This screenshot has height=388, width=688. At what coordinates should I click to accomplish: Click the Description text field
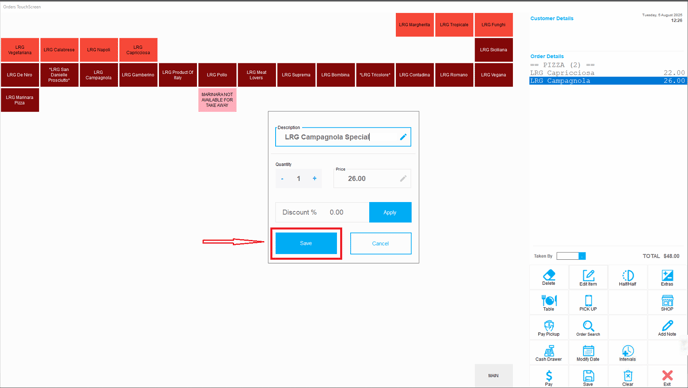click(x=343, y=137)
